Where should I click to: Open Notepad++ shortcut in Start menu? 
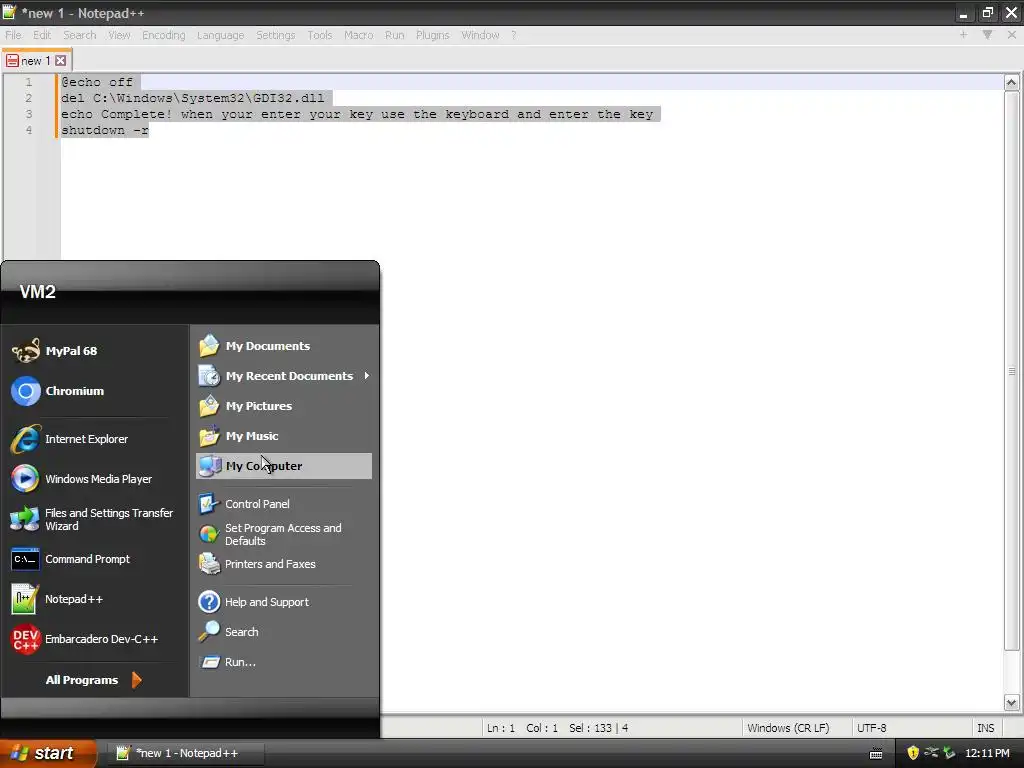point(57,599)
